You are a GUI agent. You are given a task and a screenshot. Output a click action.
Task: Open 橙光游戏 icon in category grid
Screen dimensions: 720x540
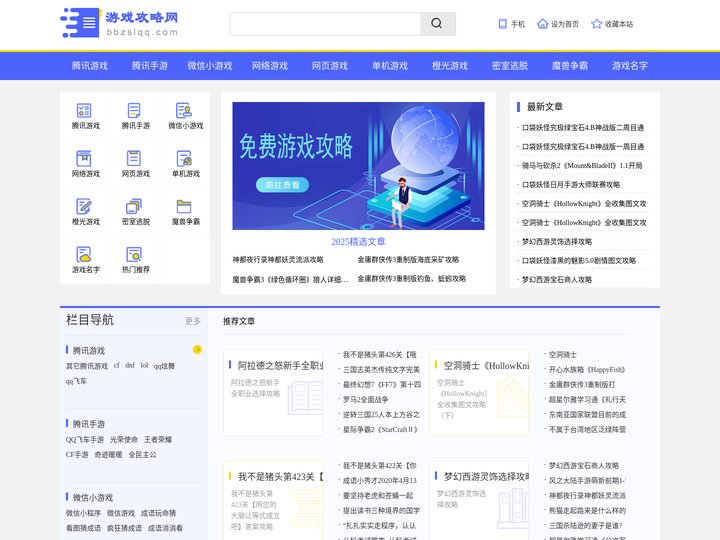(84, 206)
